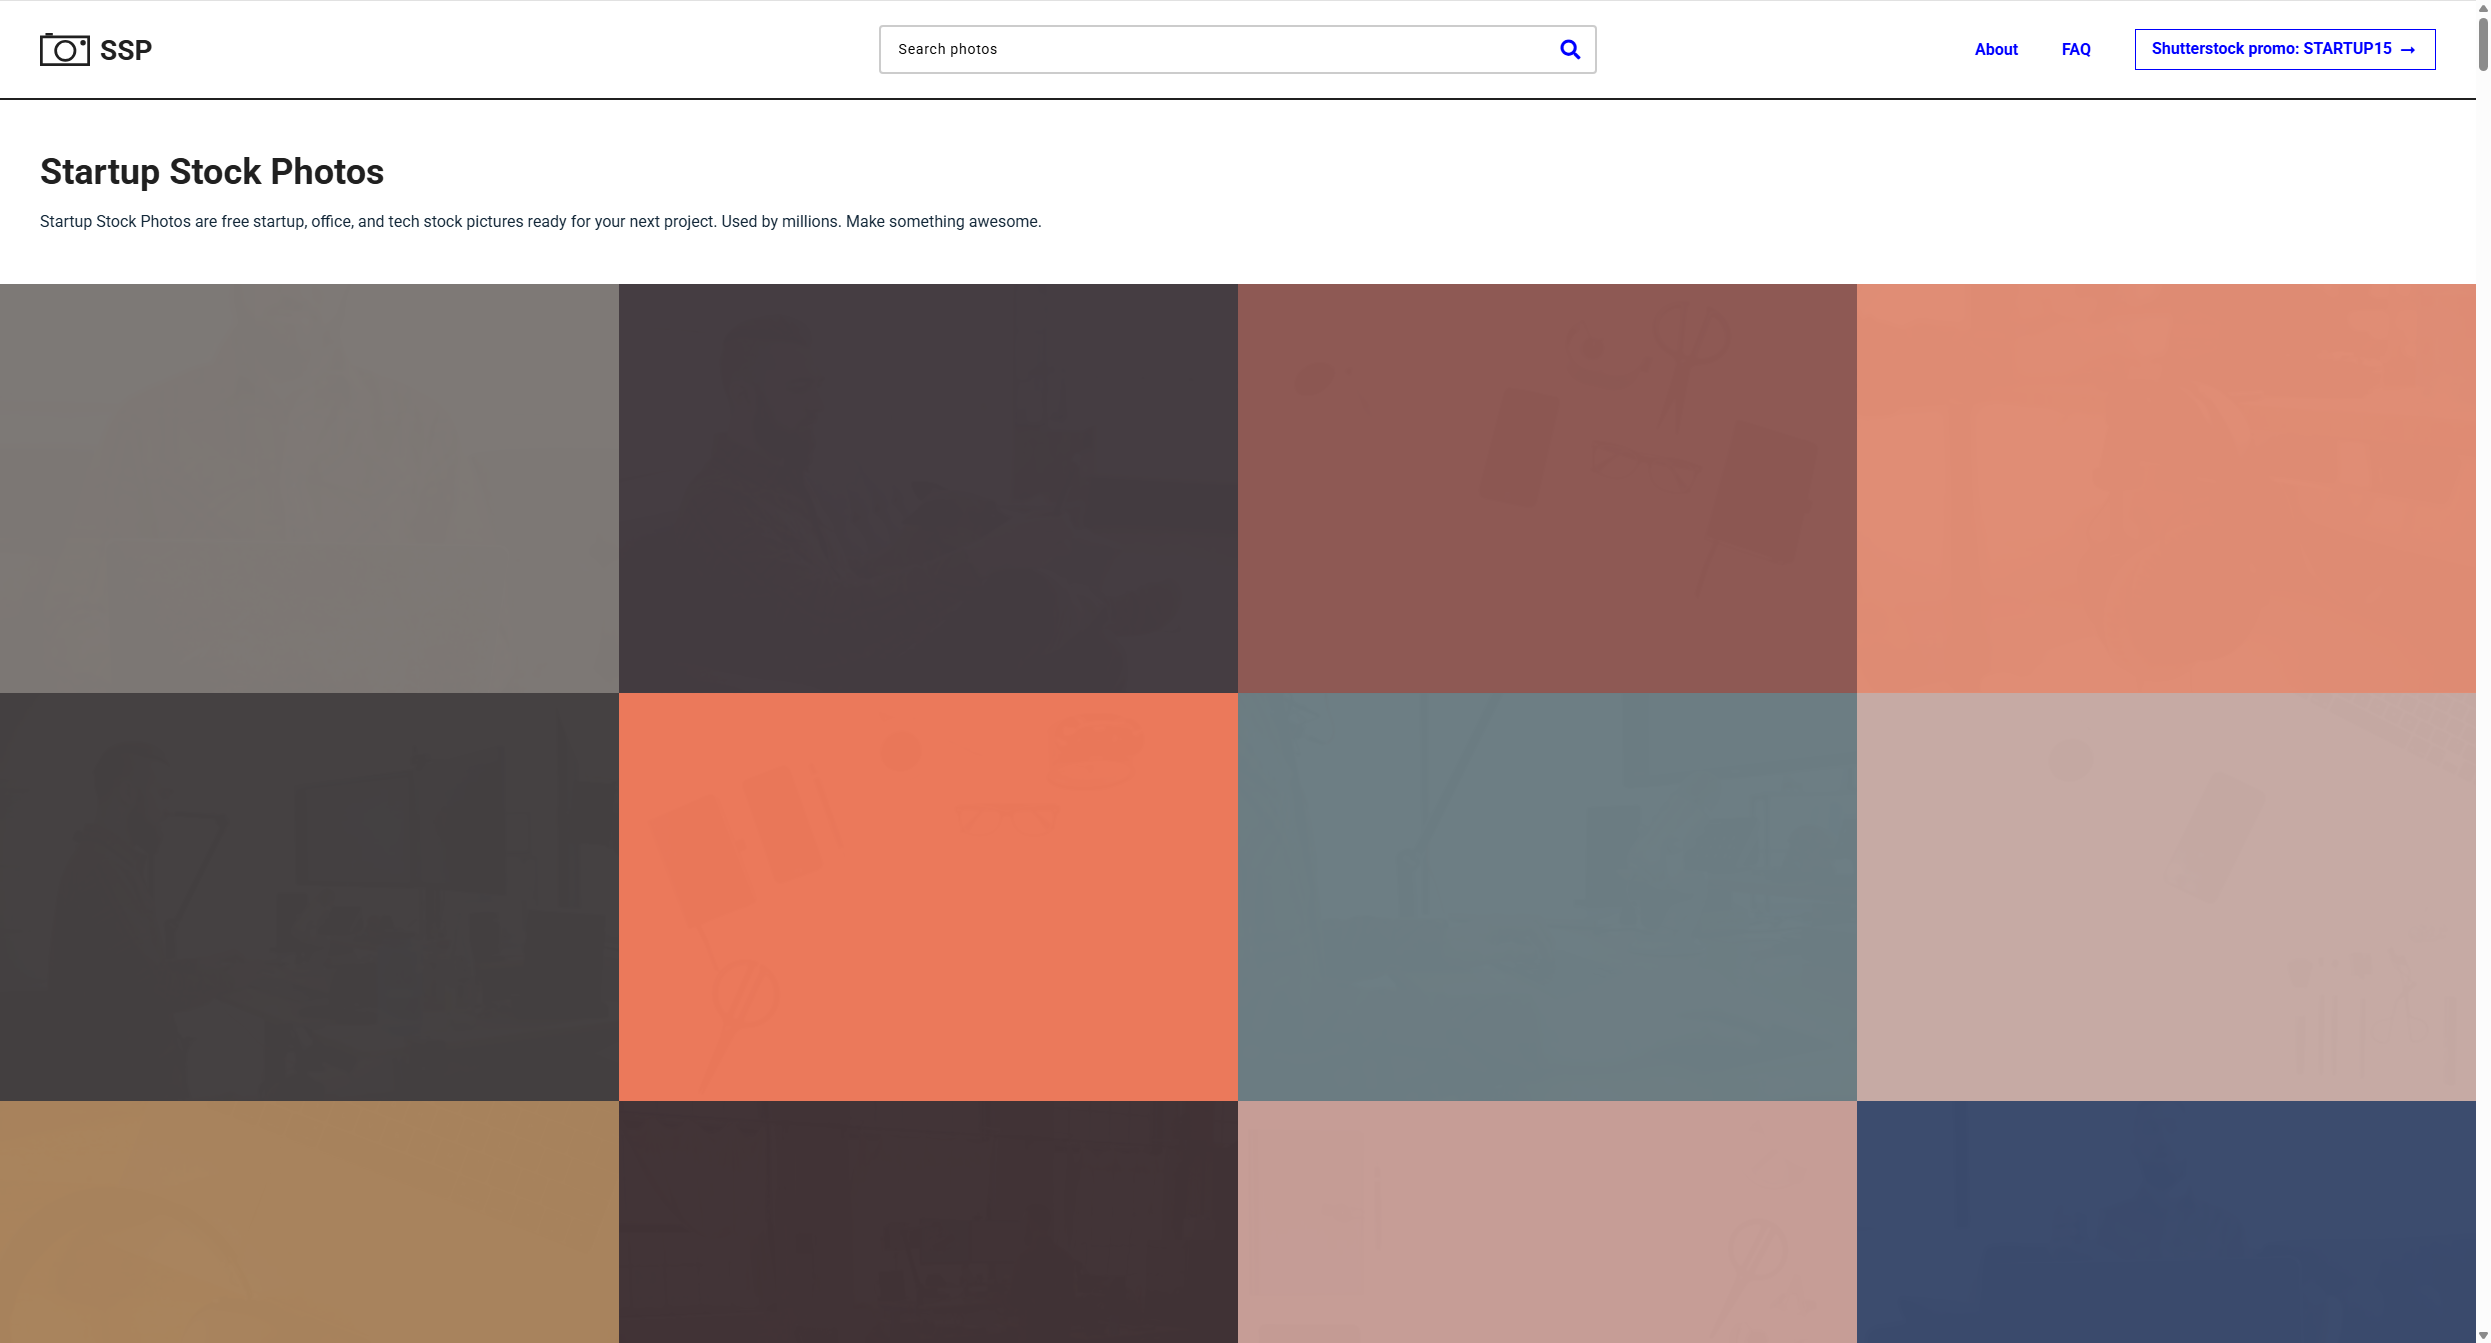Click the Startup Stock Photos heading
Screen dimensions: 2491x1343
click(x=212, y=171)
